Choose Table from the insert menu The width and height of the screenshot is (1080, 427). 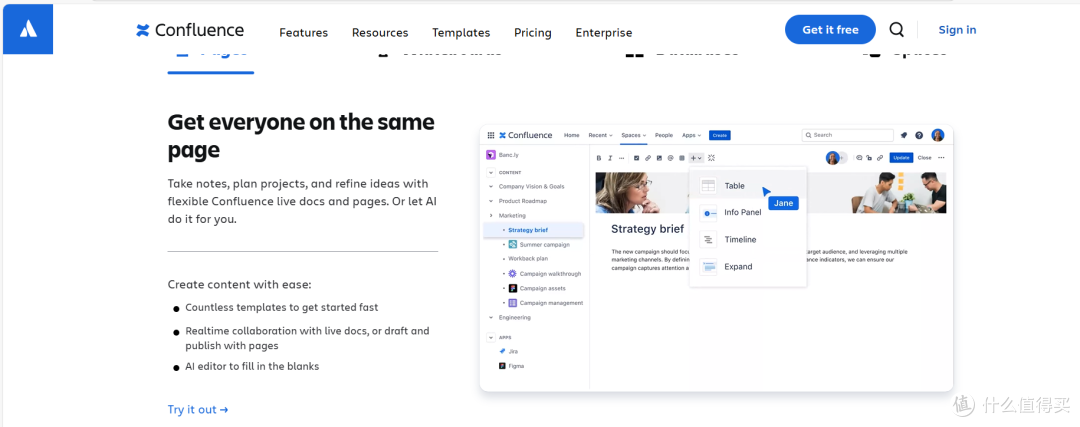[748, 186]
